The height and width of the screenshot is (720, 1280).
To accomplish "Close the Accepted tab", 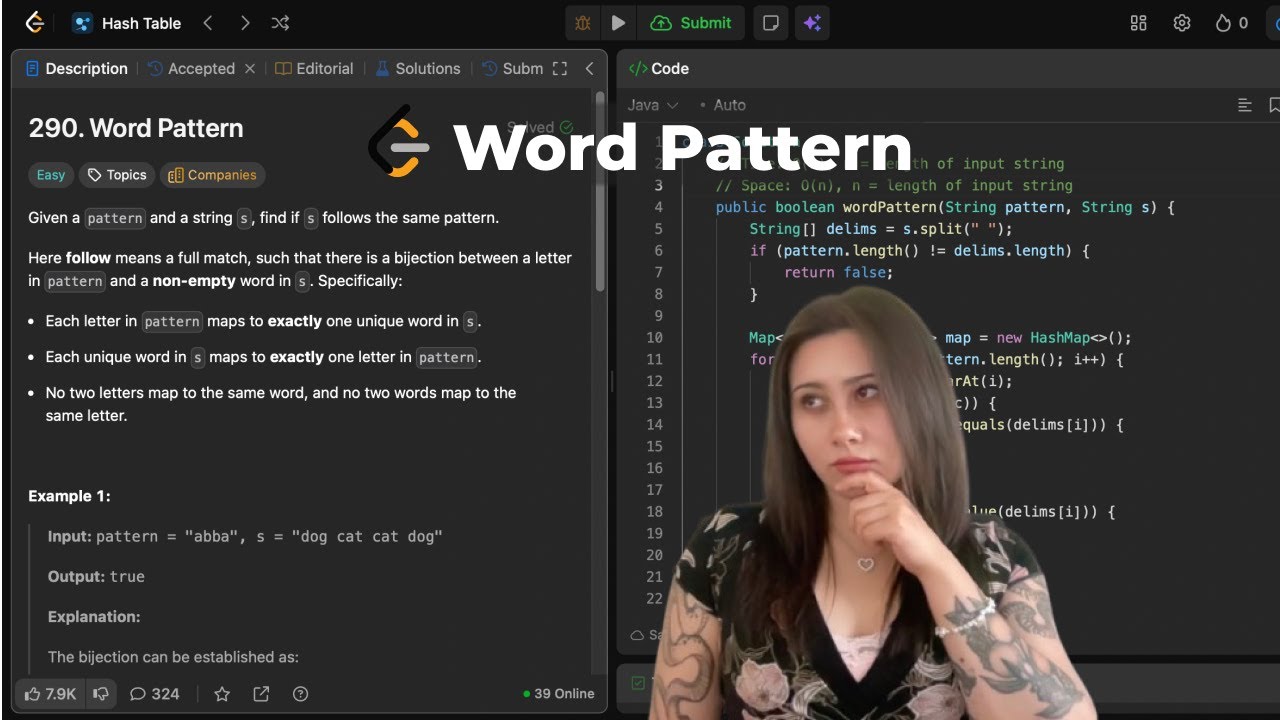I will coord(250,69).
